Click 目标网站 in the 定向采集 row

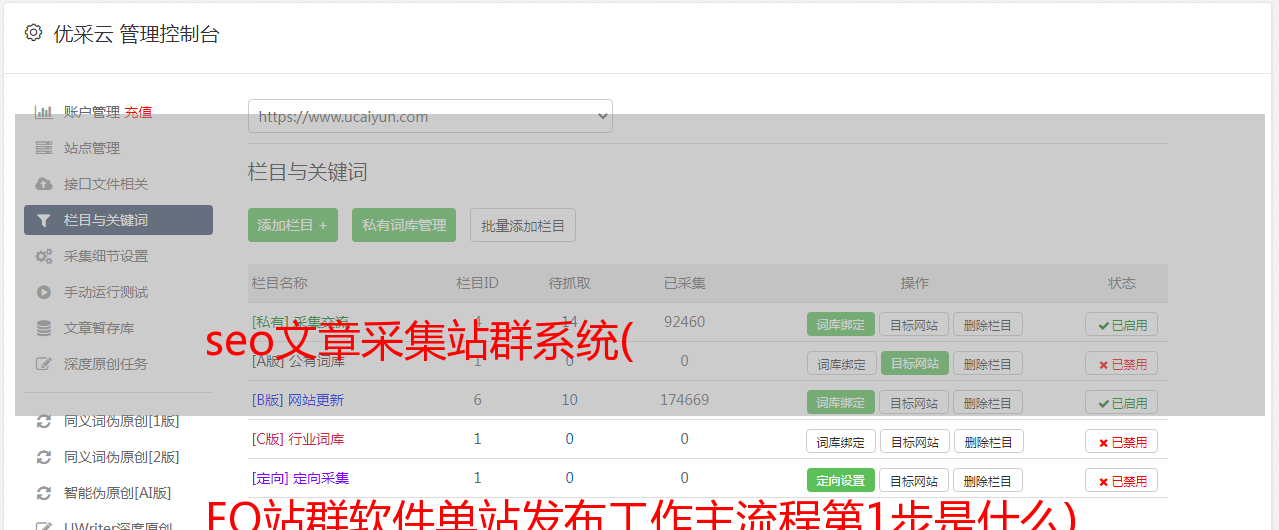914,480
